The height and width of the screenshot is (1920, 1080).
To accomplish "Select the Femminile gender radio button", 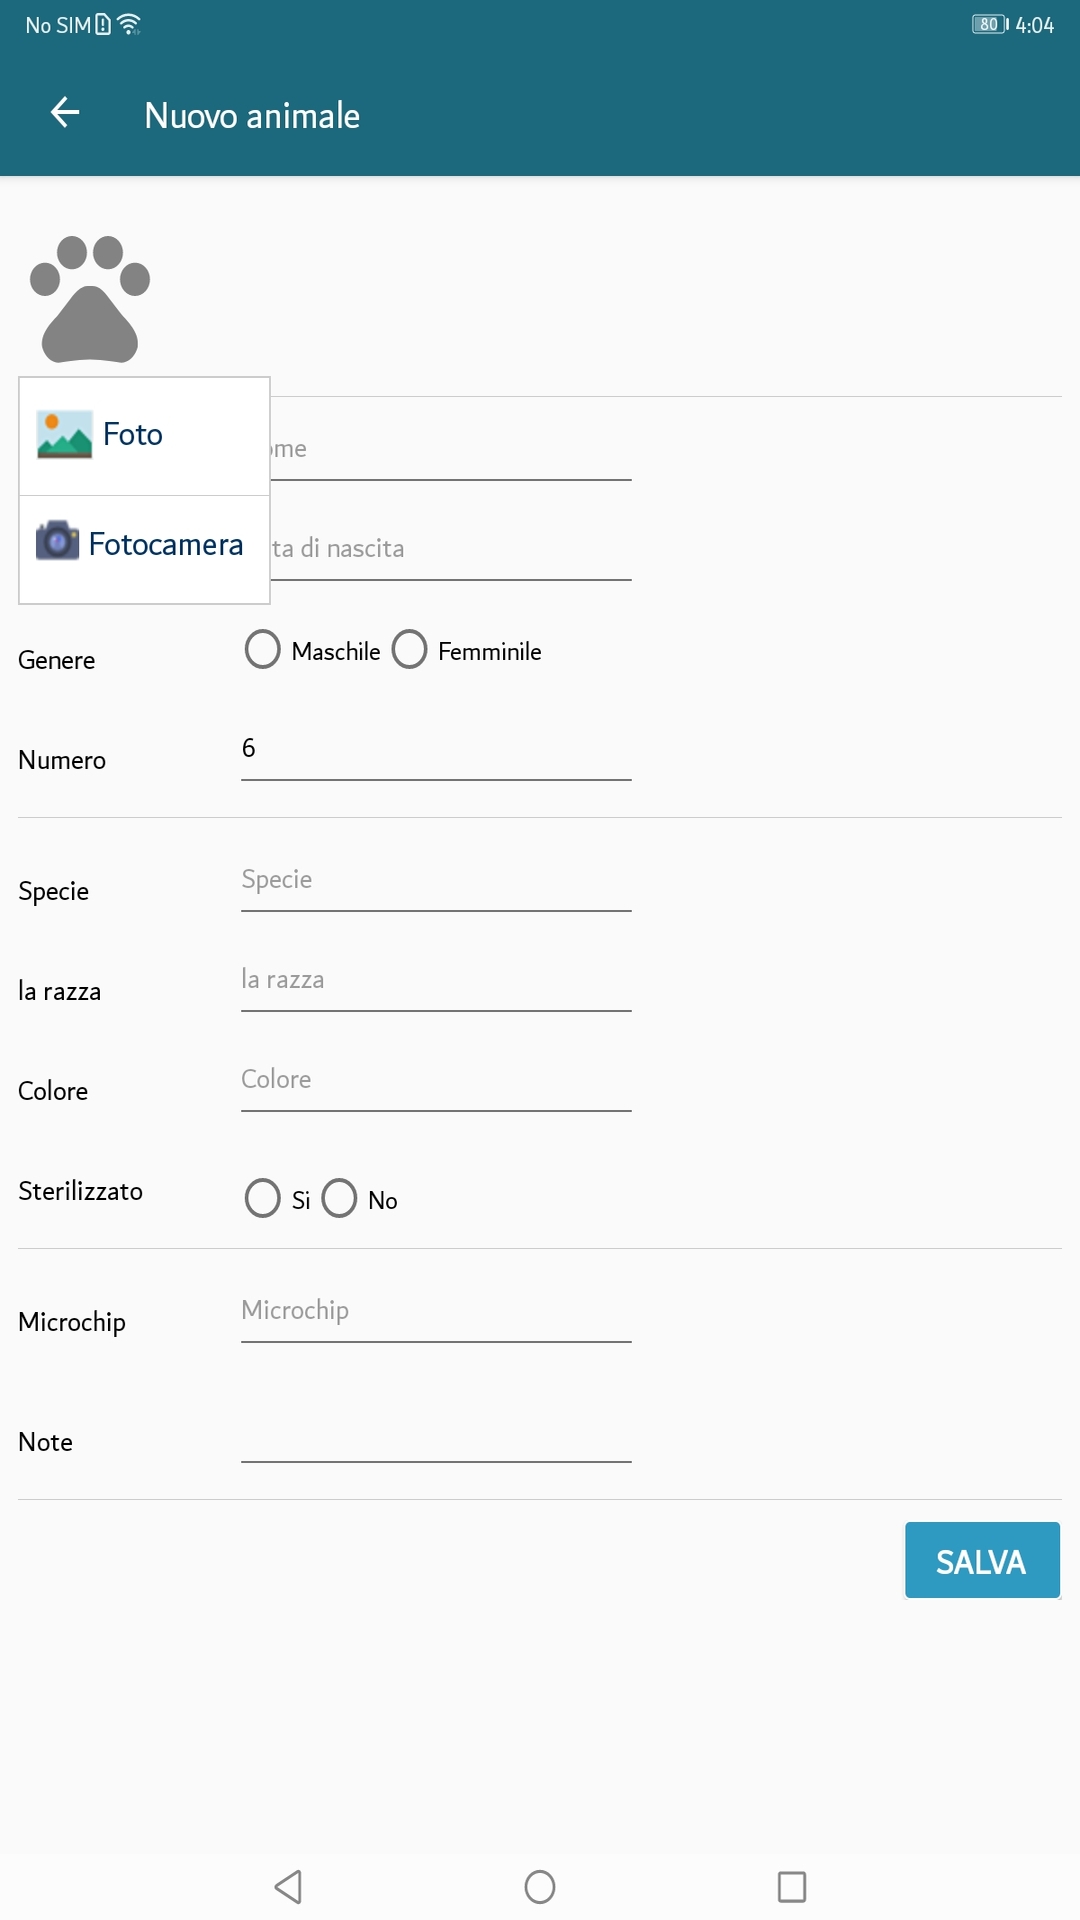I will [410, 649].
